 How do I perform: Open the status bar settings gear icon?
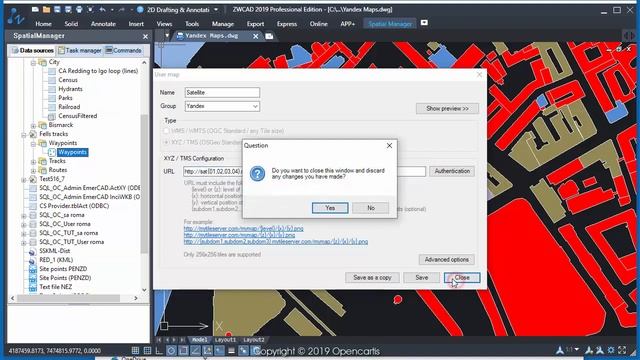point(611,350)
